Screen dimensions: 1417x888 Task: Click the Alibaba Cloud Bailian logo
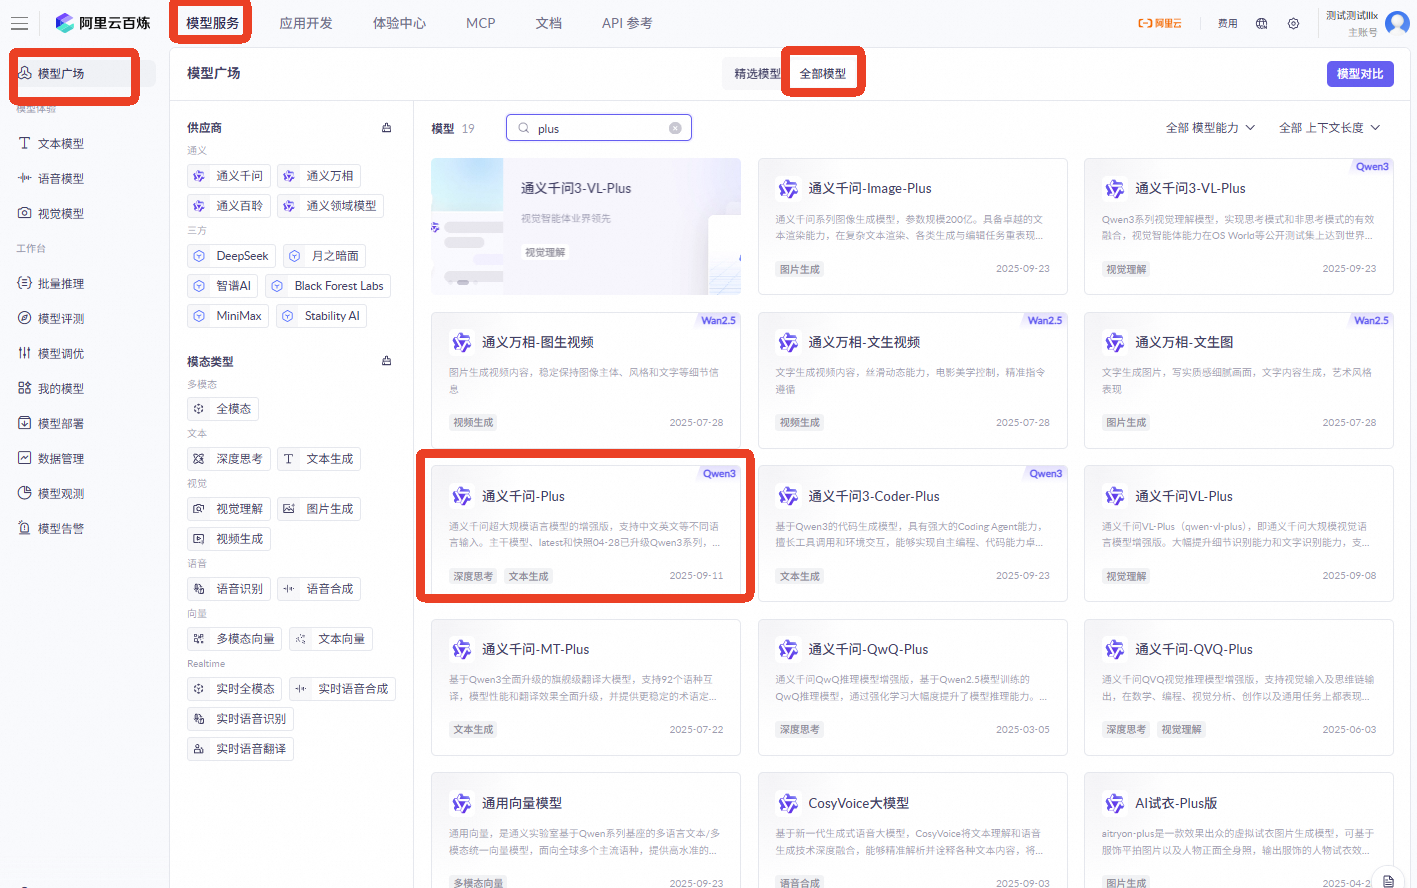pyautogui.click(x=102, y=23)
